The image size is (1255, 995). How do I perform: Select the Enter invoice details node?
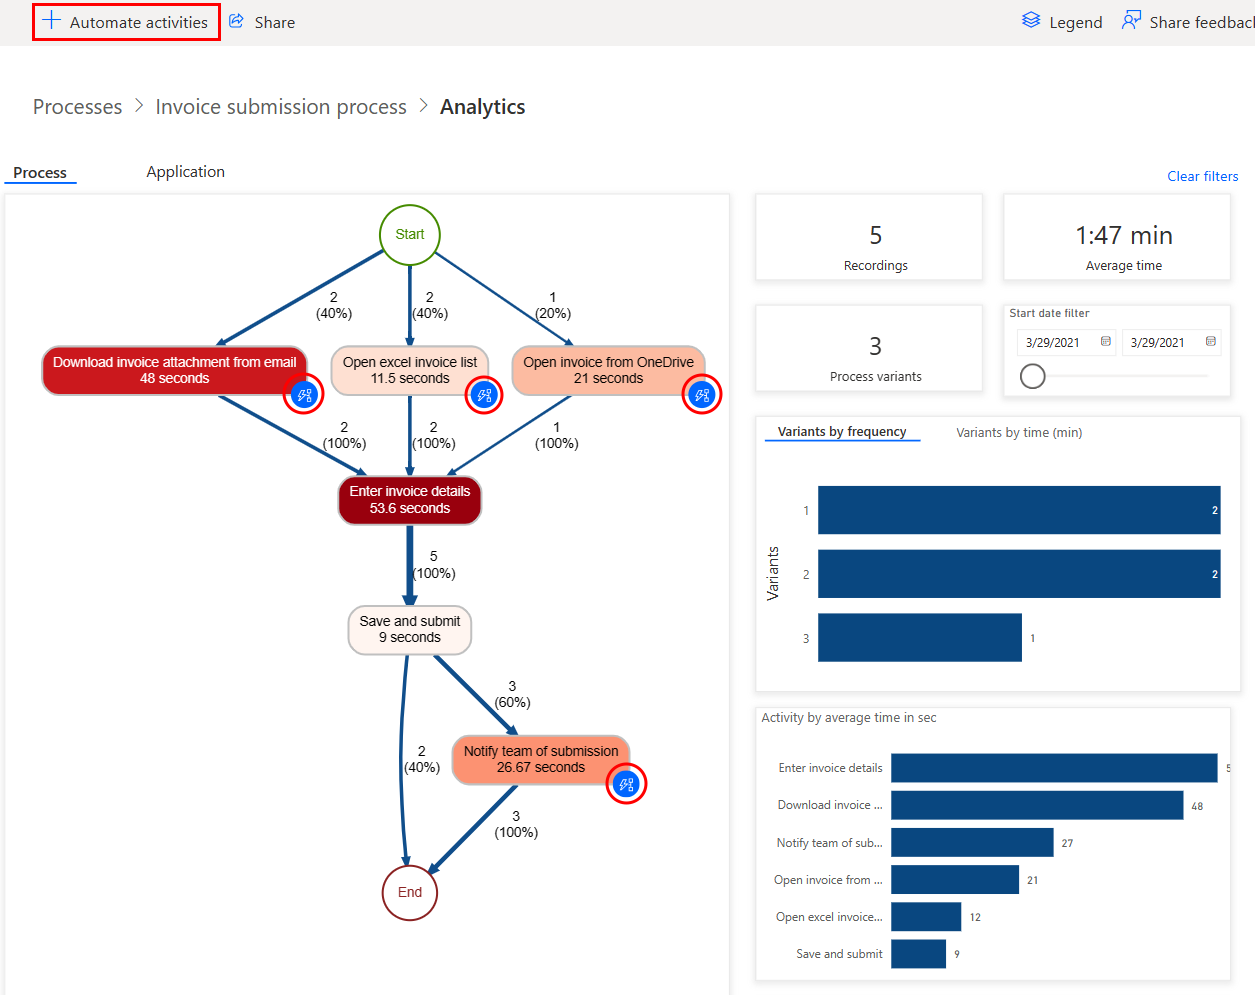(x=409, y=500)
